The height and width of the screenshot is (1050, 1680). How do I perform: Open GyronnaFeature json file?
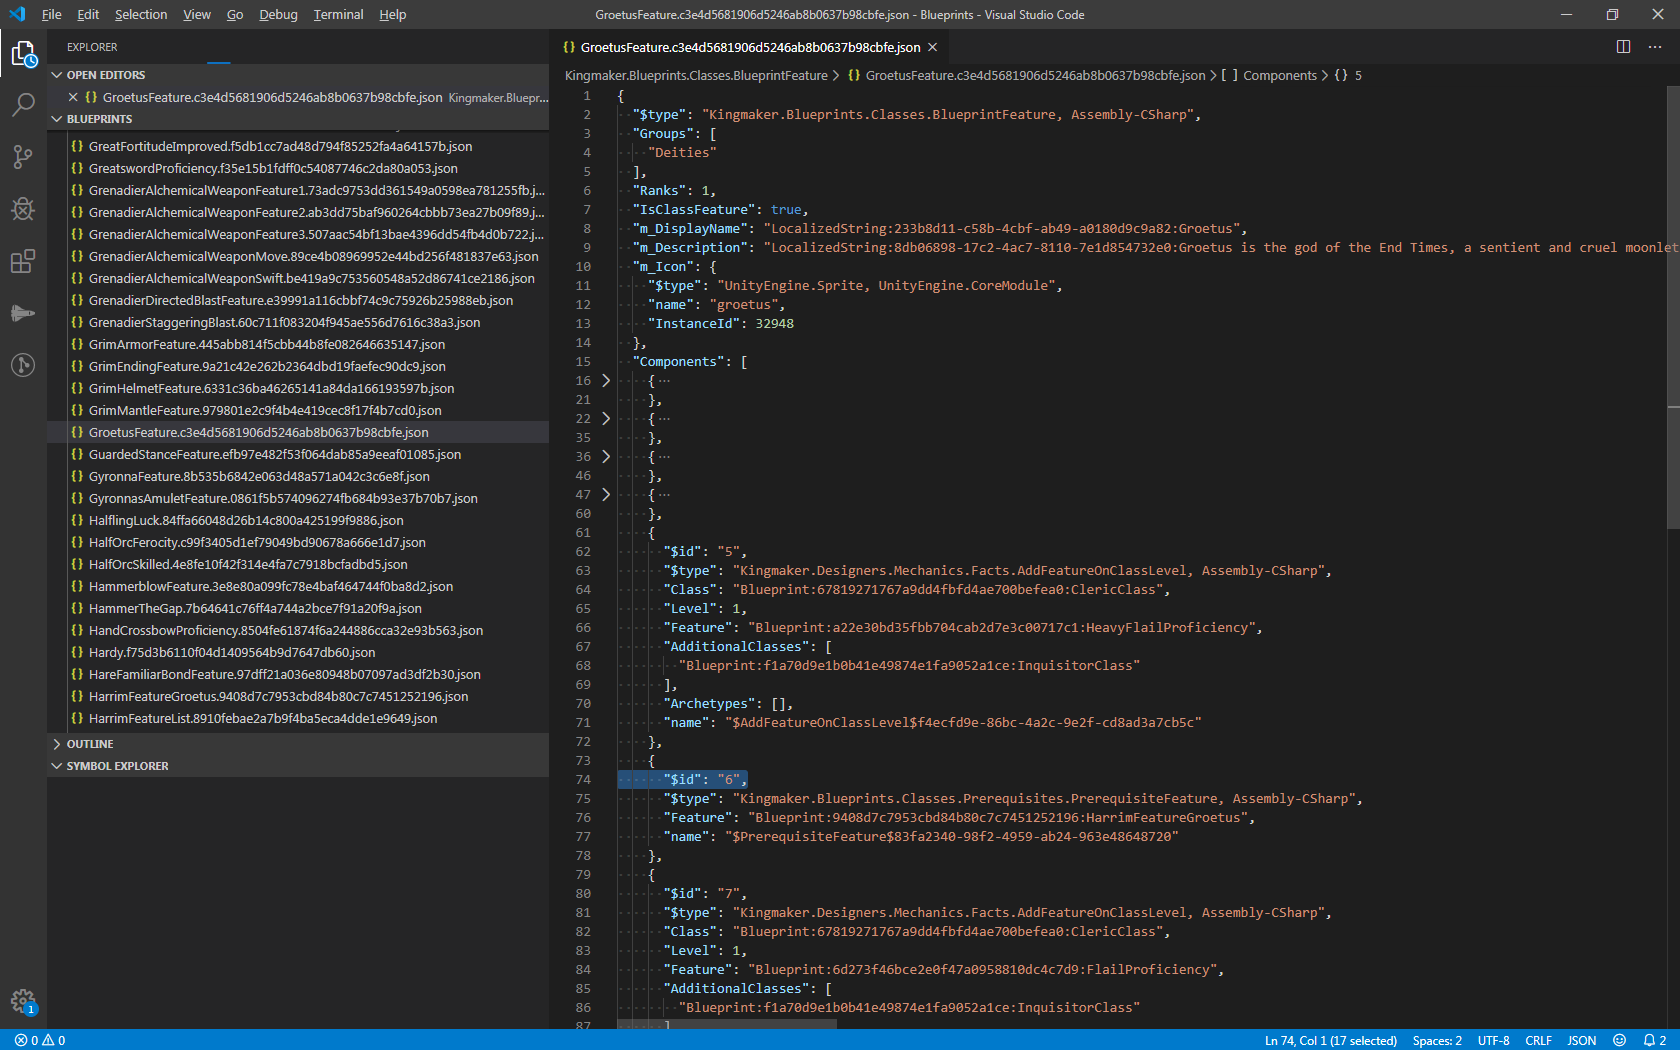(x=298, y=477)
